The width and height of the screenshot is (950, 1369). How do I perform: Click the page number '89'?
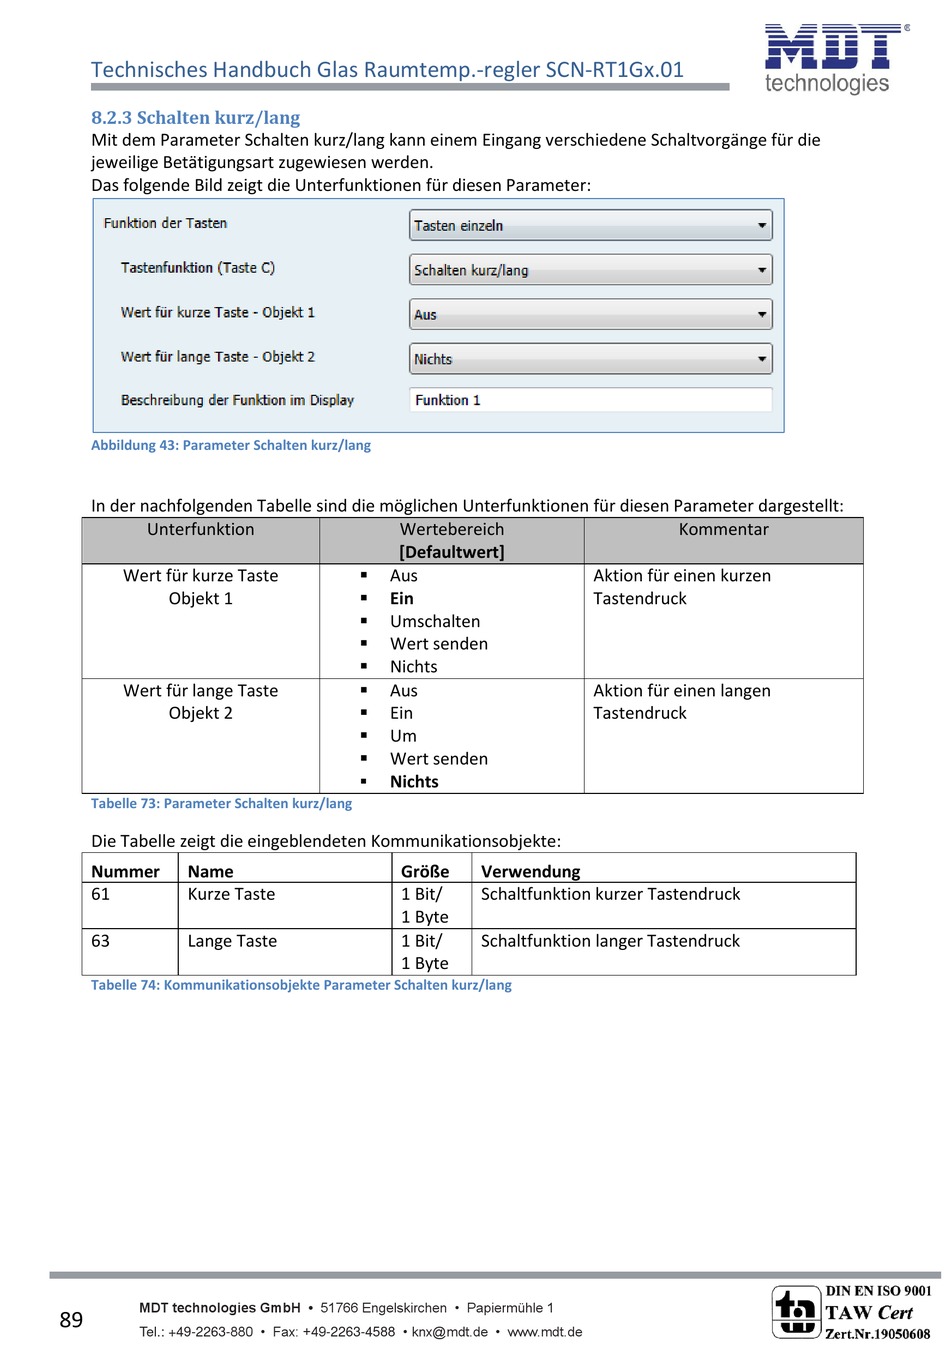[x=71, y=1320]
